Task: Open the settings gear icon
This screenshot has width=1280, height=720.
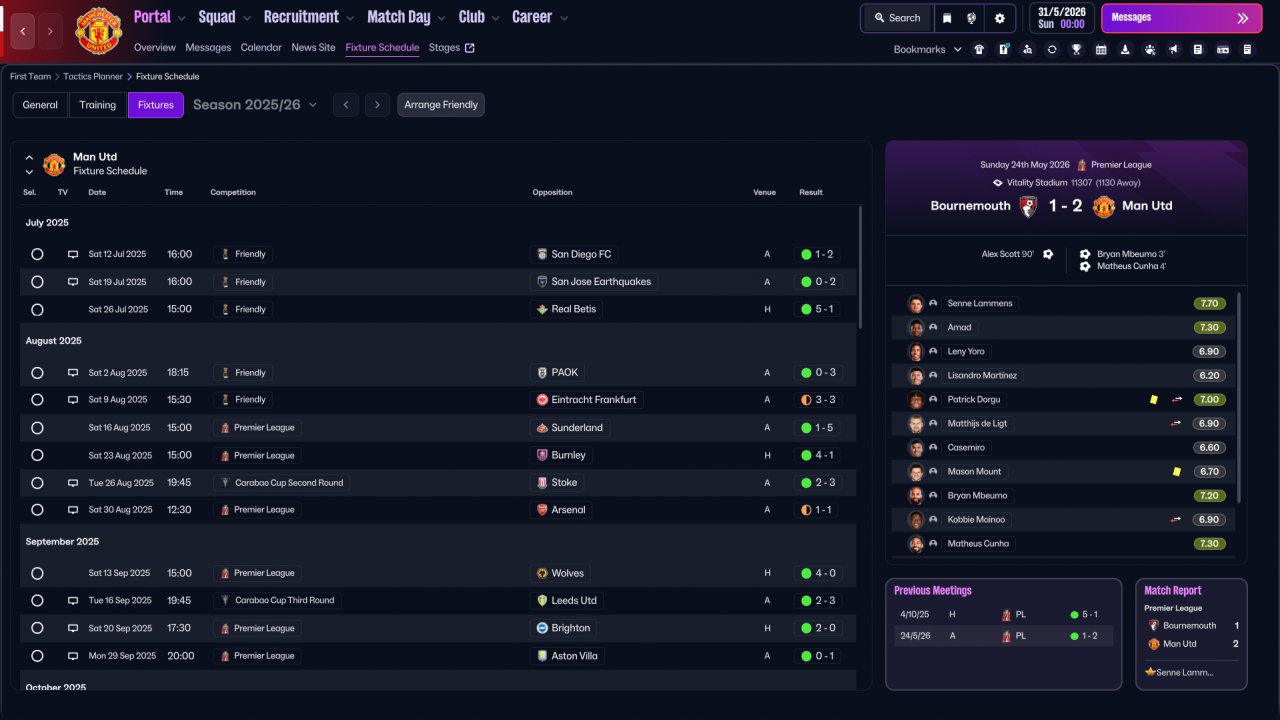Action: tap(999, 18)
